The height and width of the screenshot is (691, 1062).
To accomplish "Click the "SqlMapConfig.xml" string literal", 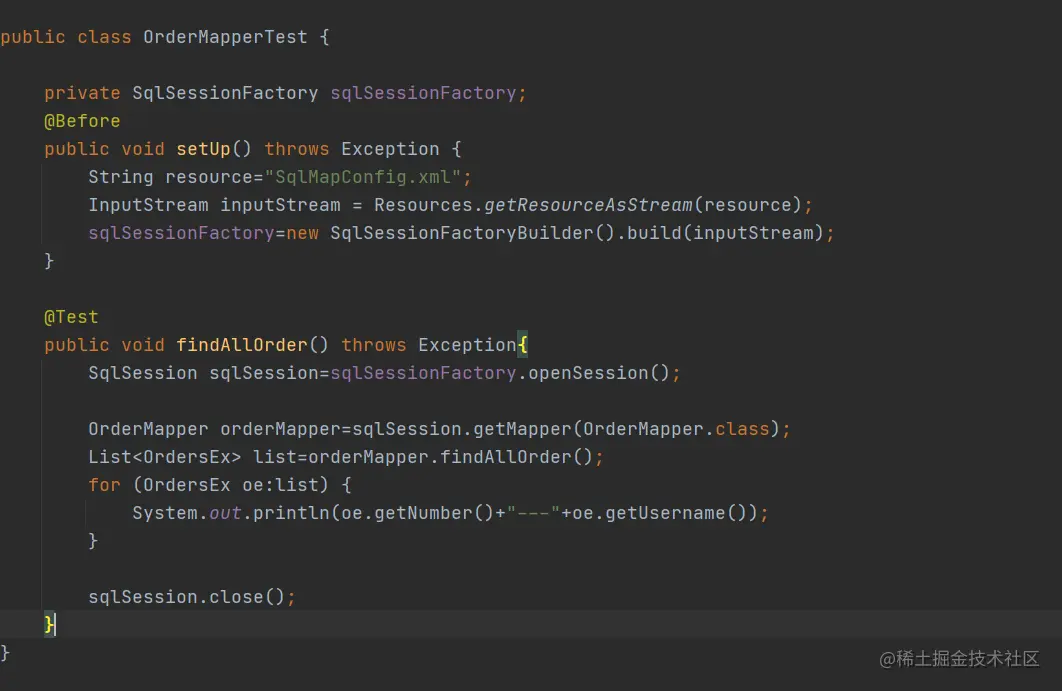I will 363,177.
